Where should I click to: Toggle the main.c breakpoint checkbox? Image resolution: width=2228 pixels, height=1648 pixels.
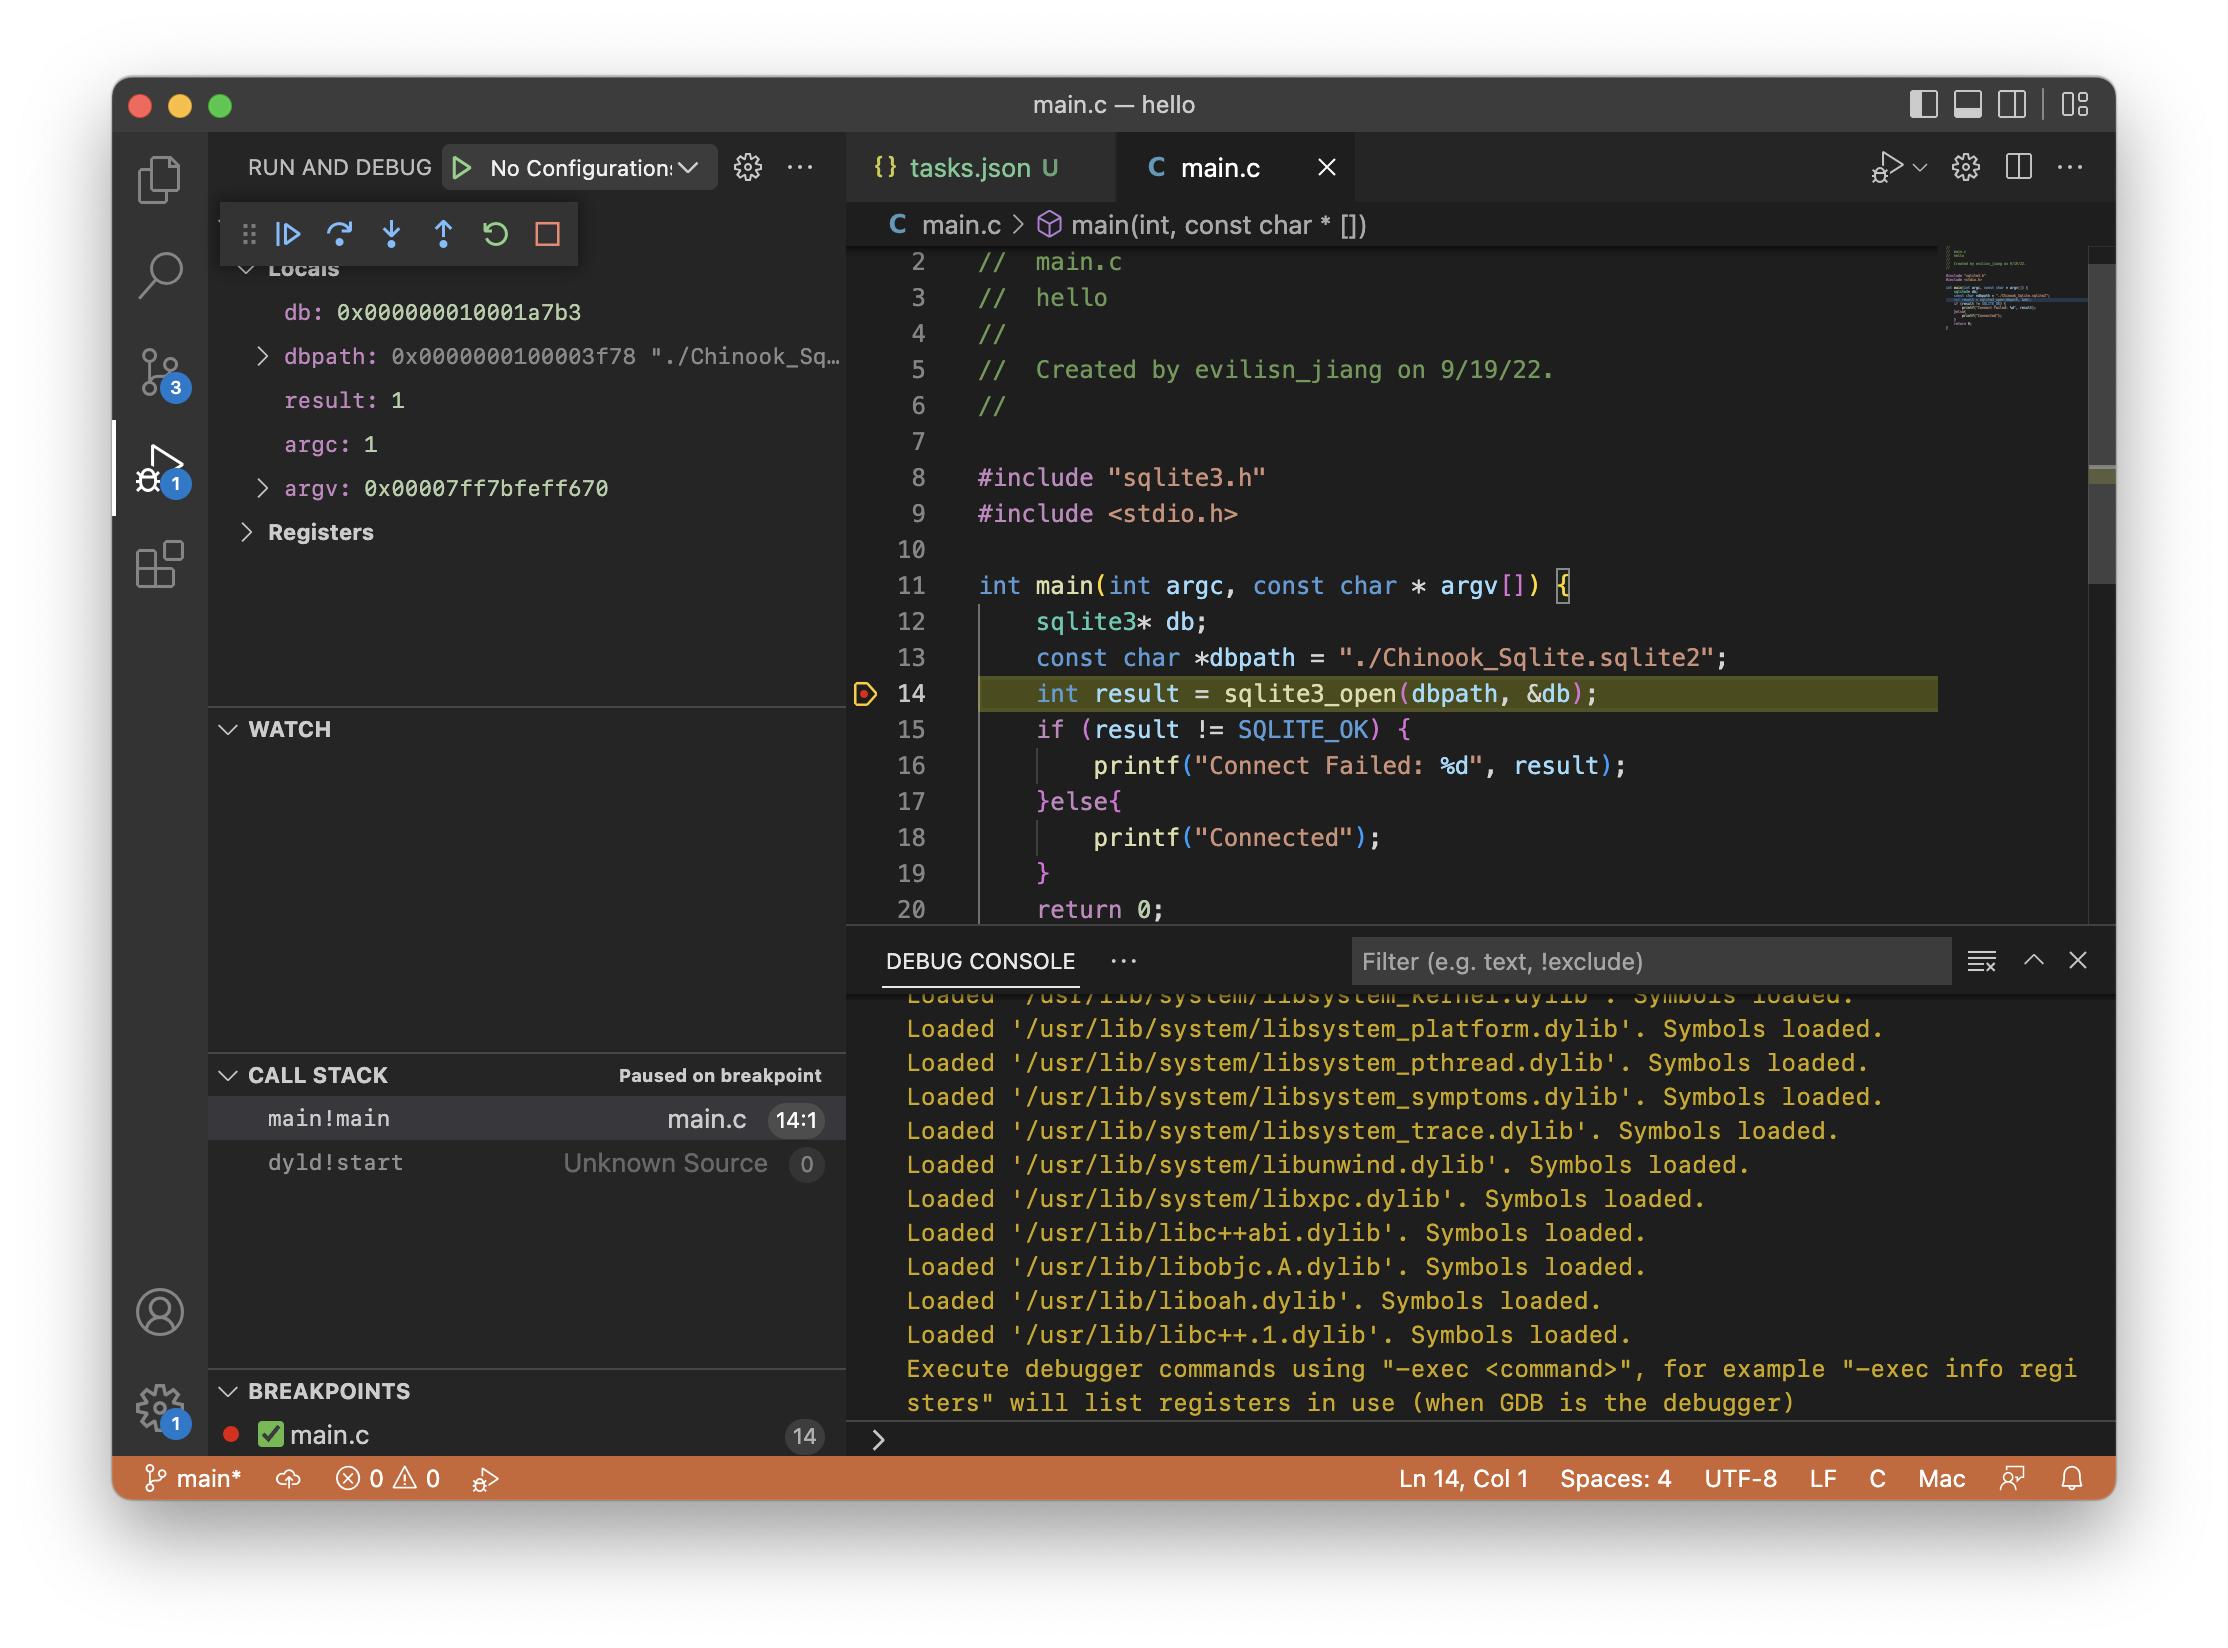pyautogui.click(x=270, y=1435)
